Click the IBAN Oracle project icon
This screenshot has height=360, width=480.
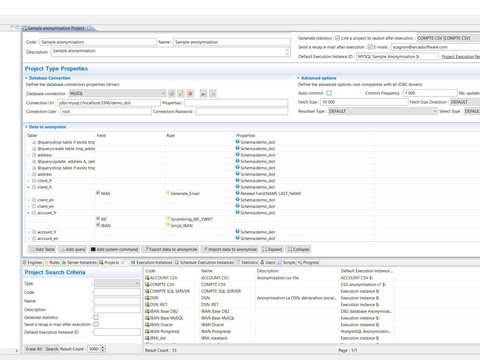(x=147, y=324)
